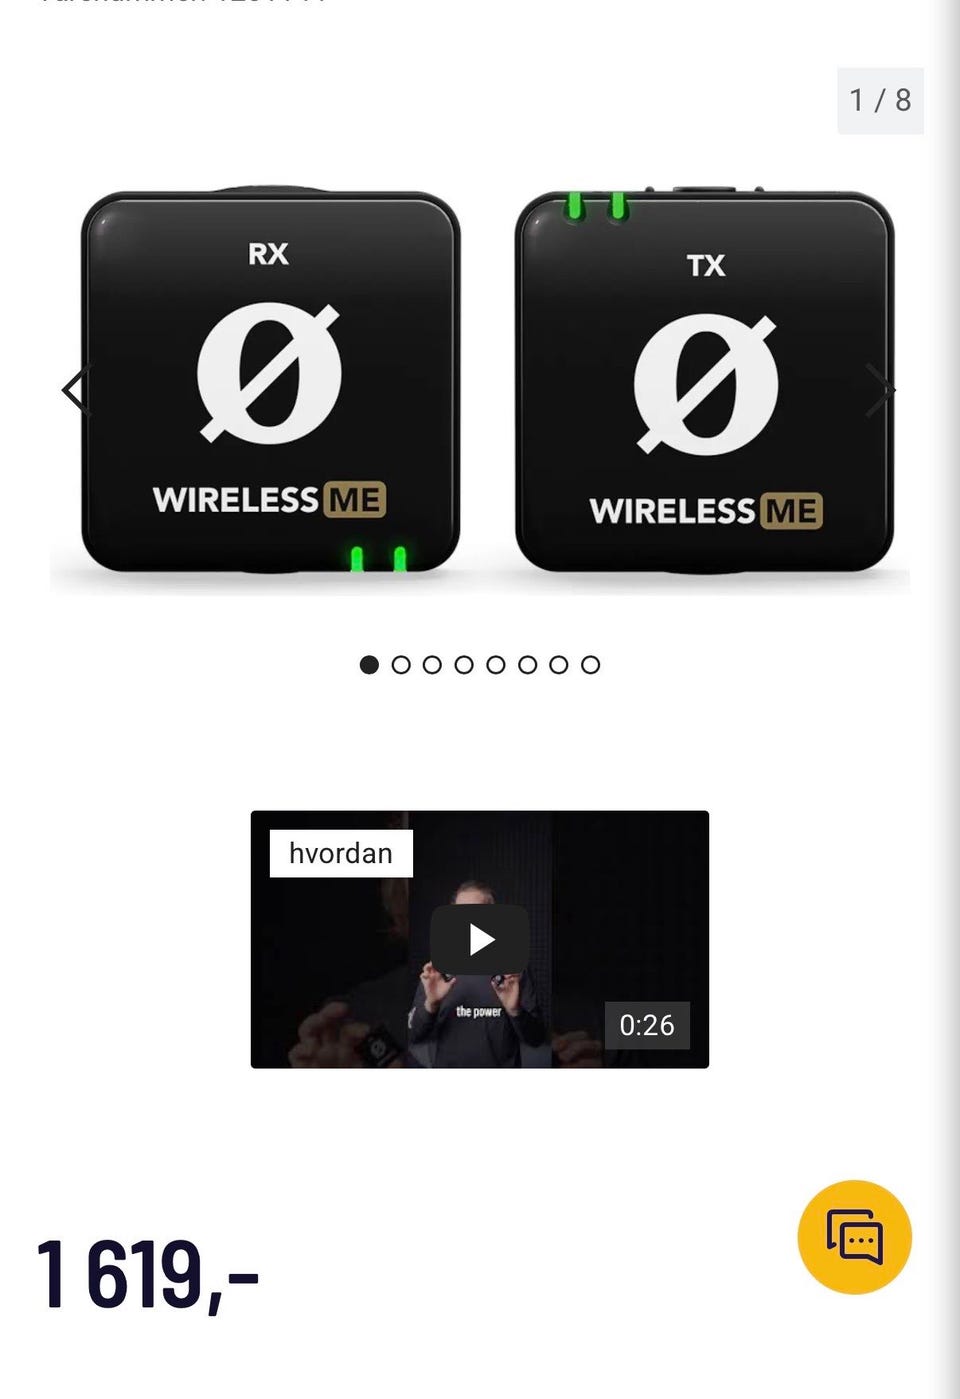Show the seventh carousel image dot
960x1399 pixels.
click(x=559, y=665)
